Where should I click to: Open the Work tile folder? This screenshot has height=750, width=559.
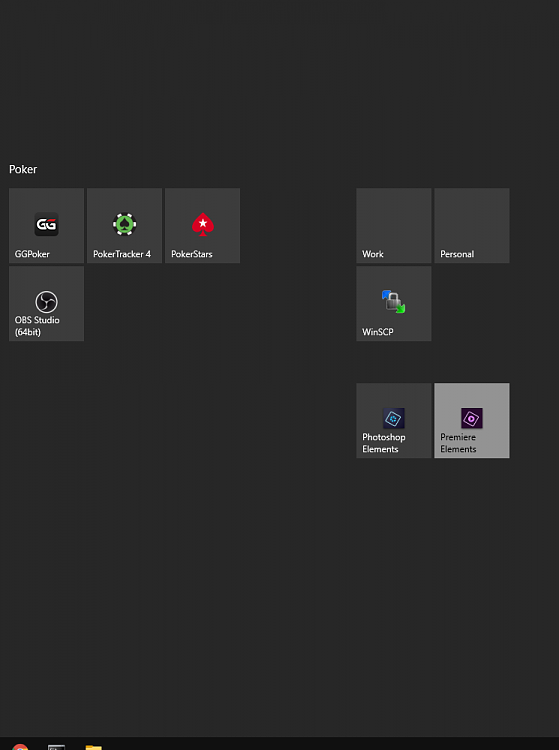[394, 225]
